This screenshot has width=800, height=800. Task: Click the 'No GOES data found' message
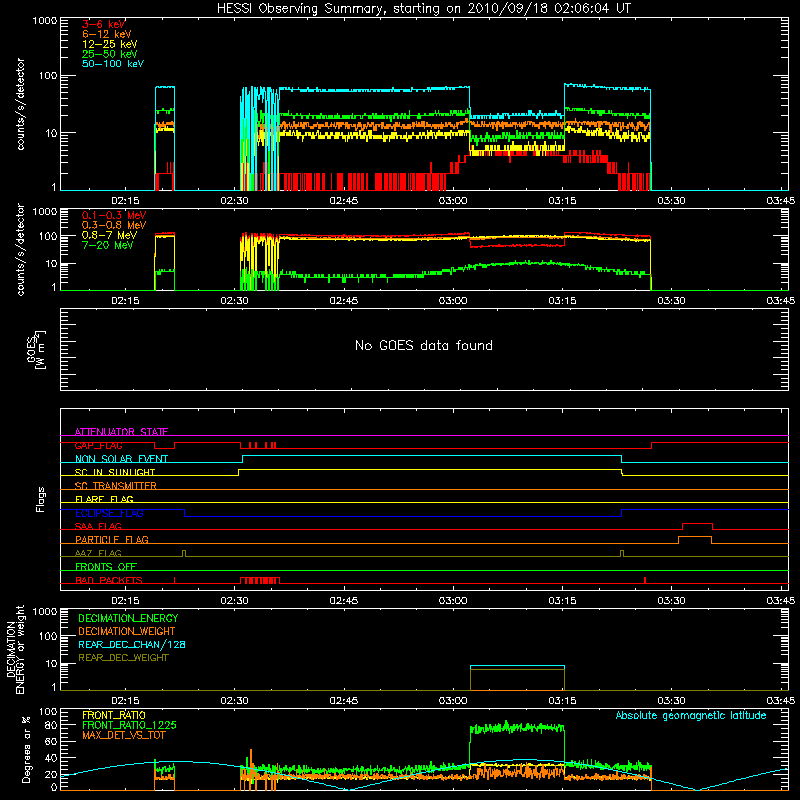pyautogui.click(x=423, y=345)
